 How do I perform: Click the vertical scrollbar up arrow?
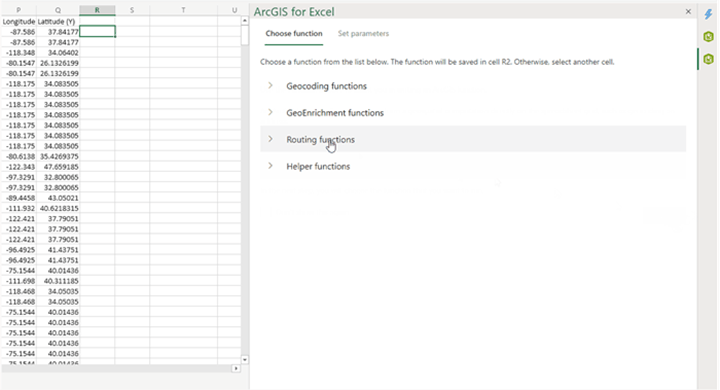[245, 21]
